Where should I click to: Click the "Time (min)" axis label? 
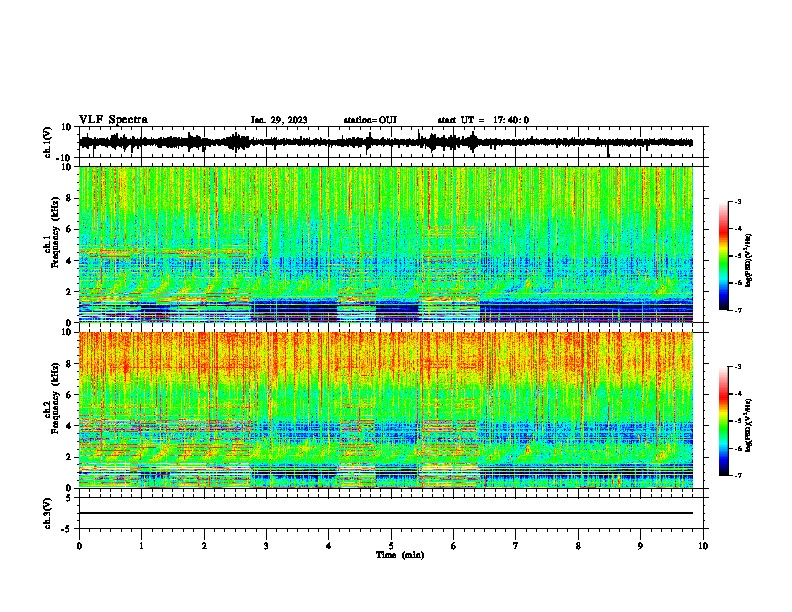[400, 555]
